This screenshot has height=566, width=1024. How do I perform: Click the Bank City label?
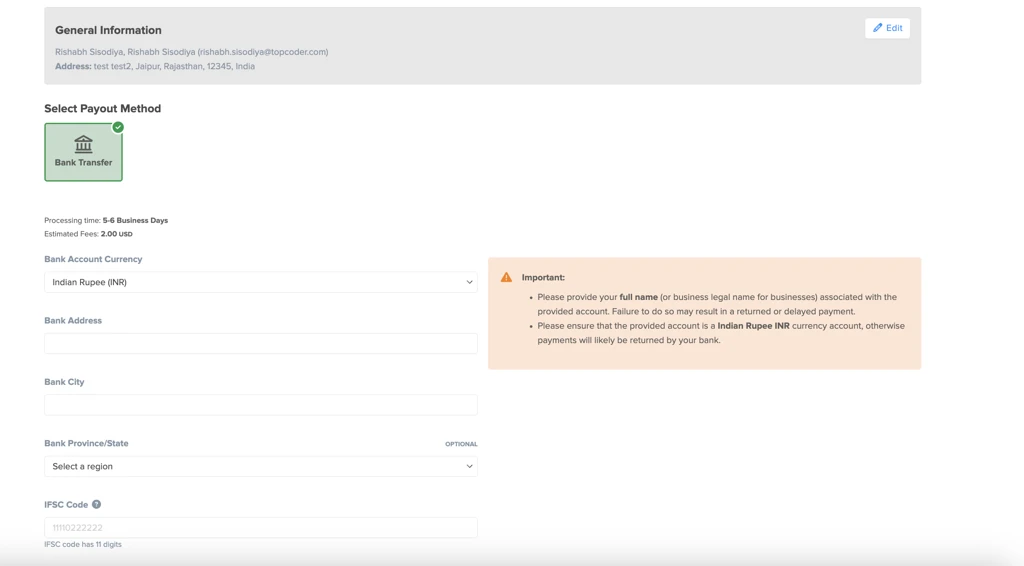coord(64,382)
